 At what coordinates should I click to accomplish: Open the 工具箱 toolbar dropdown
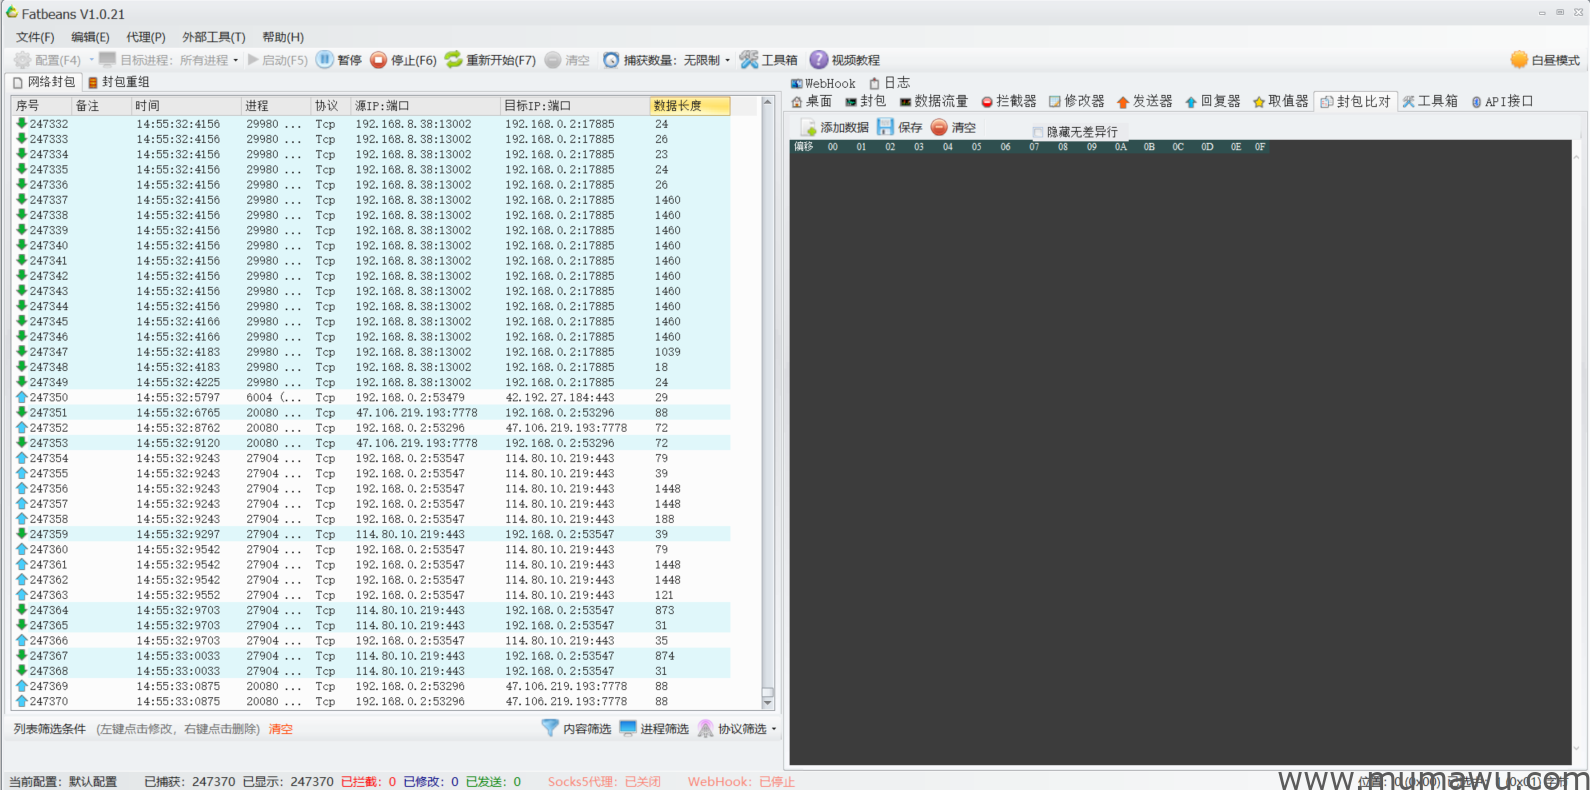768,60
